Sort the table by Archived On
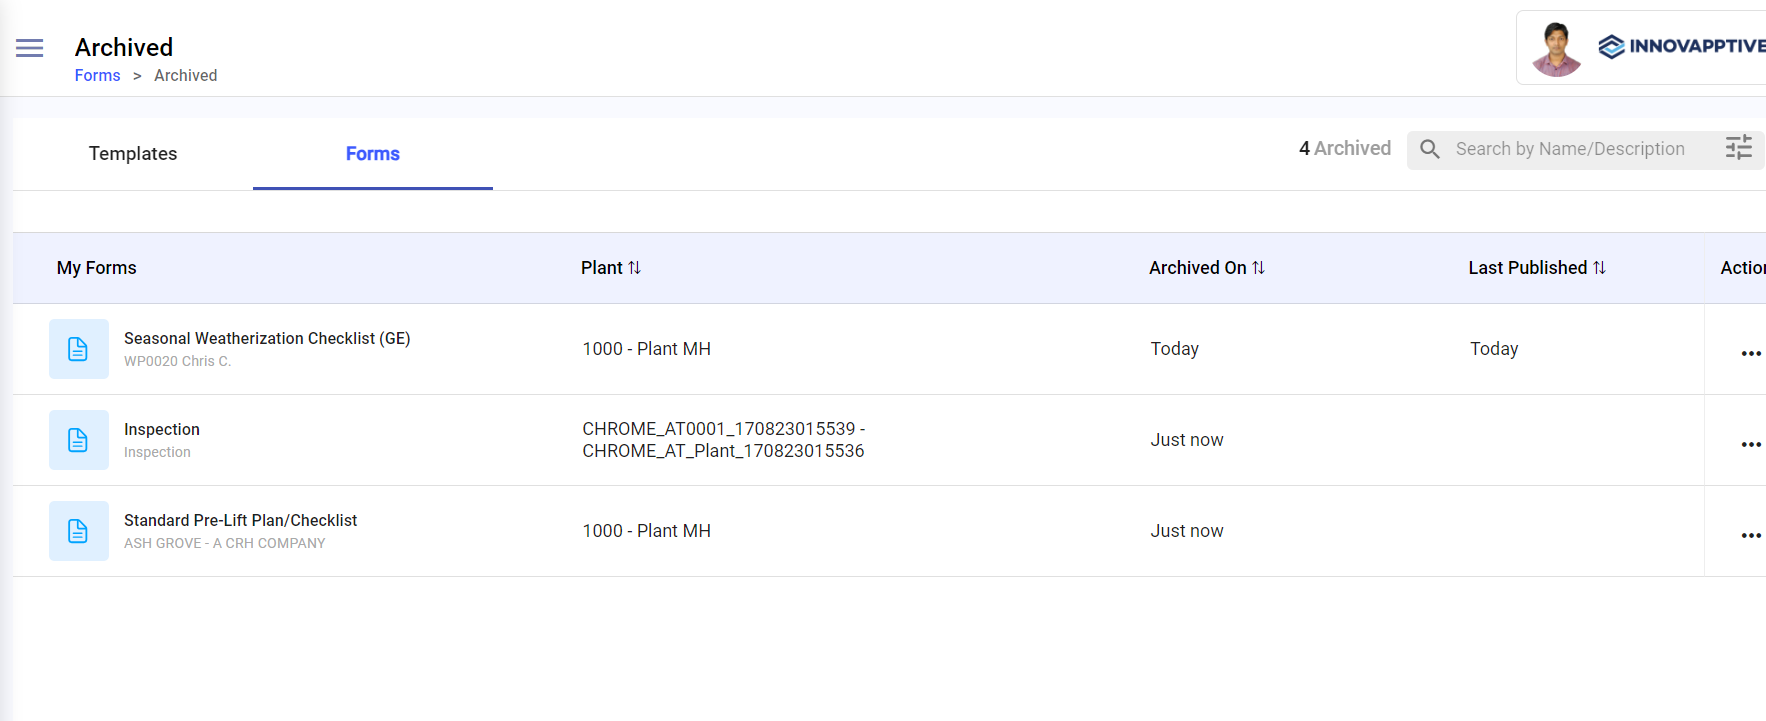 pyautogui.click(x=1258, y=268)
